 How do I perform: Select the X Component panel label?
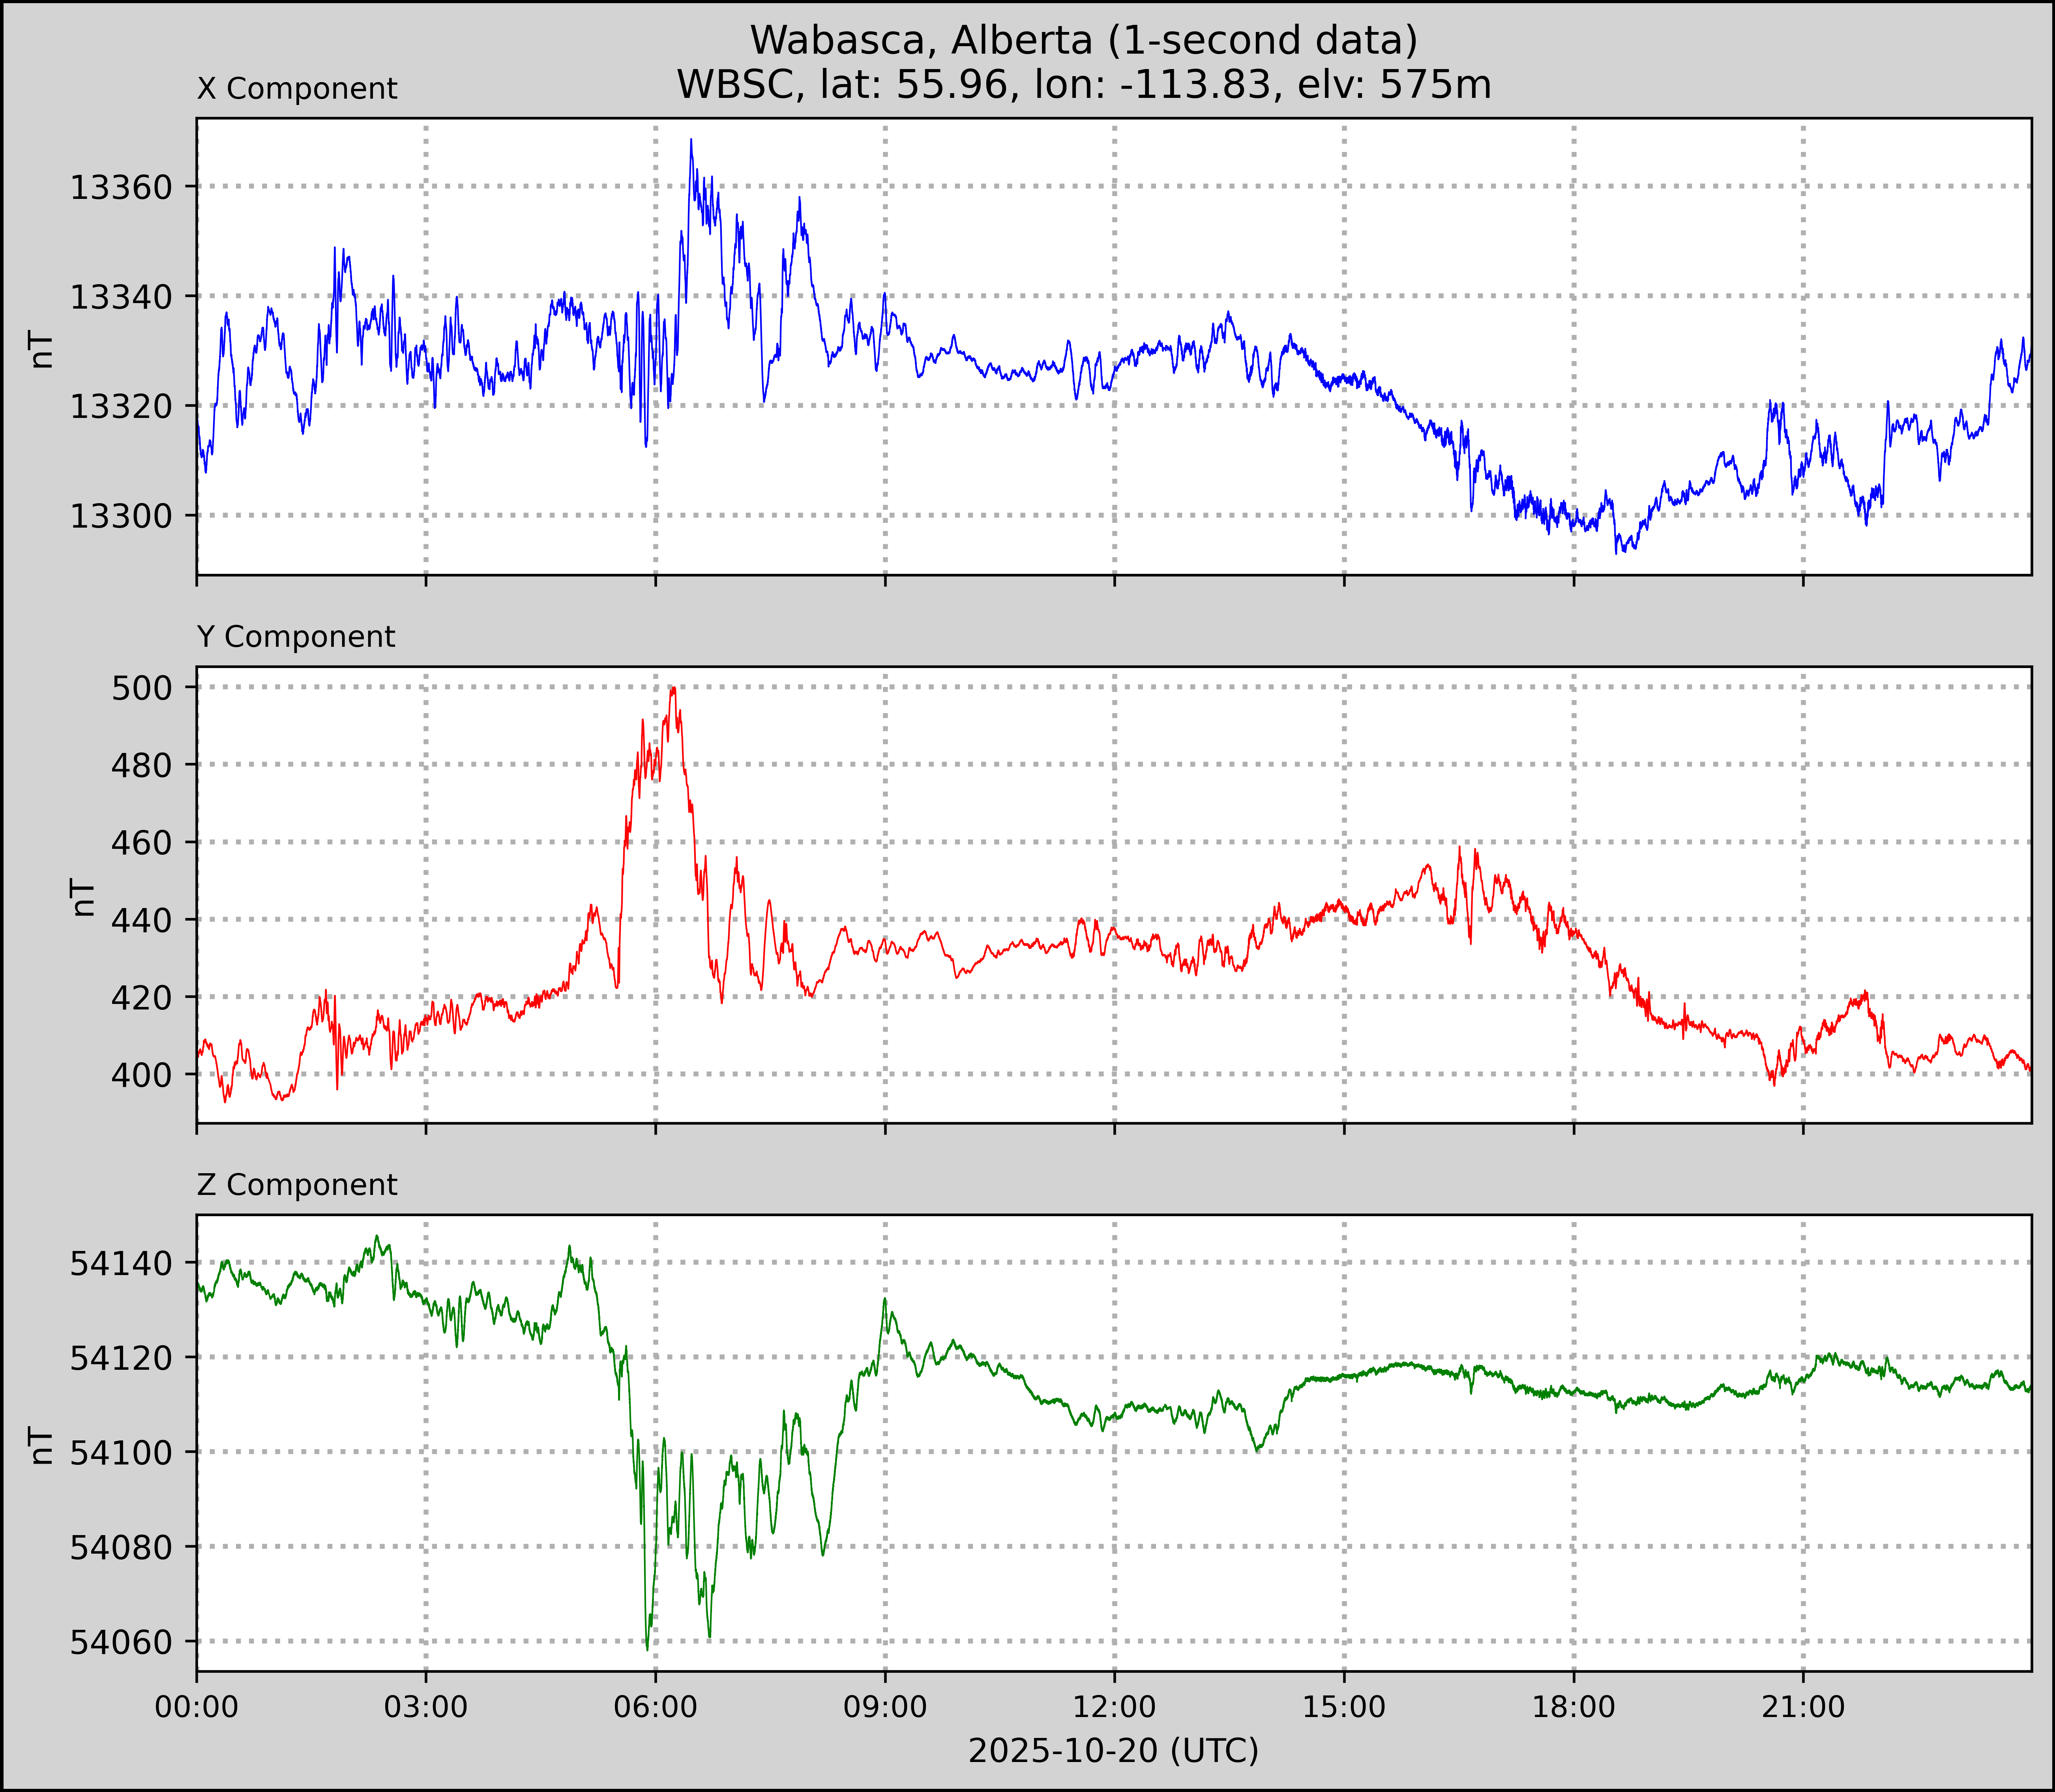coord(297,89)
